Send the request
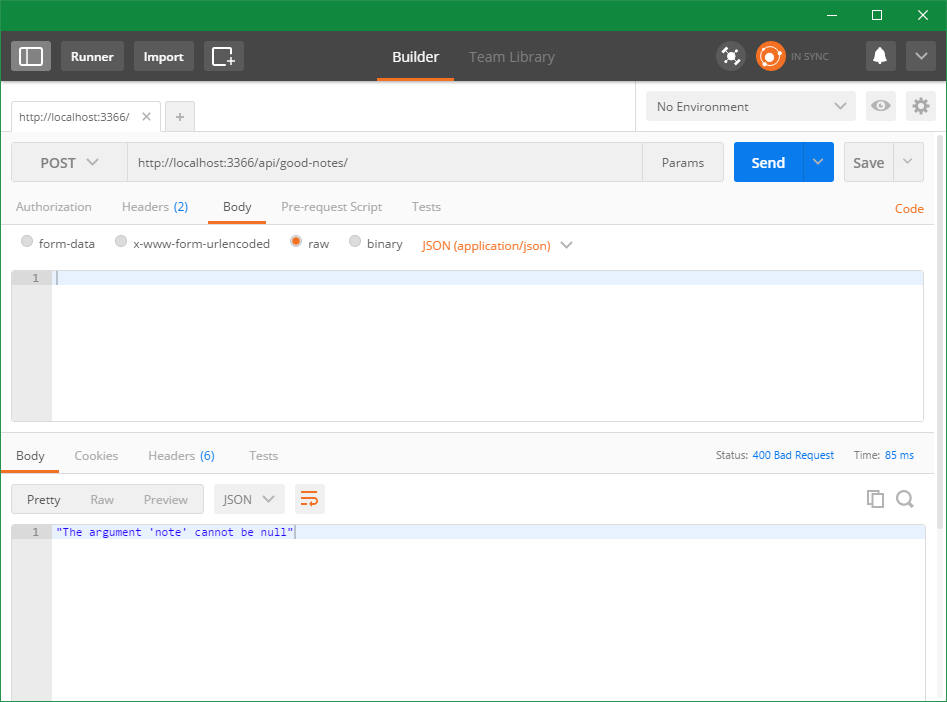This screenshot has width=947, height=702. (768, 163)
